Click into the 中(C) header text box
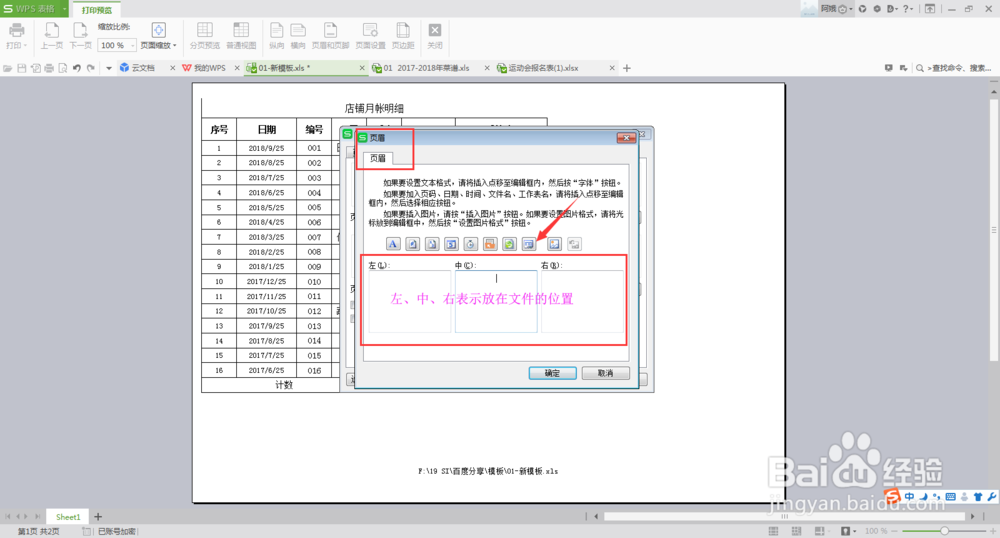The image size is (1000, 538). [496, 302]
